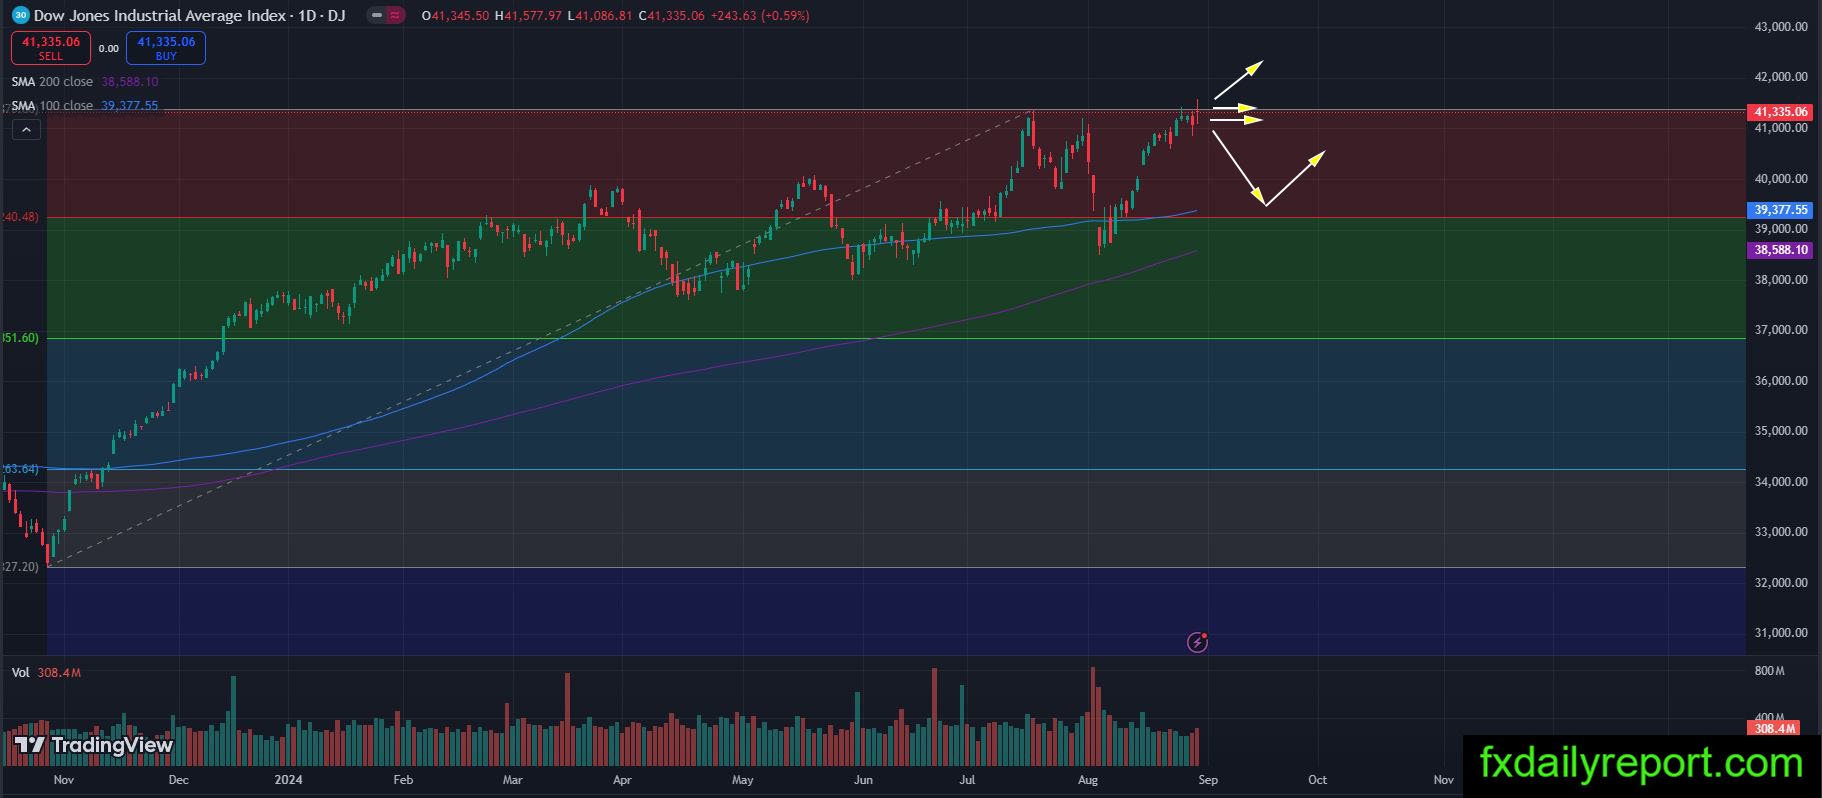The width and height of the screenshot is (1822, 798).
Task: Click the 33,000.00 price scale label
Action: [x=1781, y=532]
